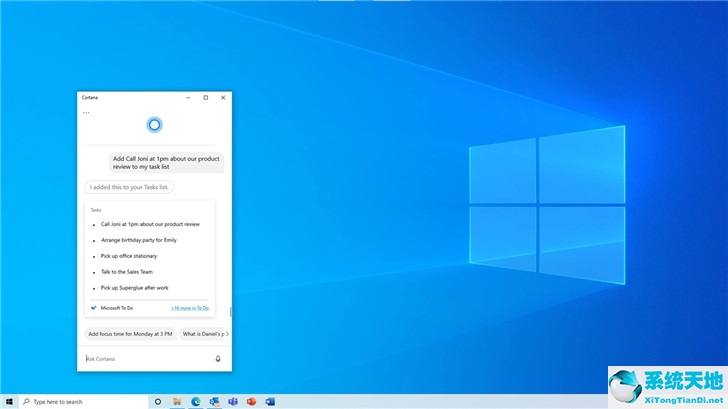Open File Explorer from the taskbar

click(177, 402)
